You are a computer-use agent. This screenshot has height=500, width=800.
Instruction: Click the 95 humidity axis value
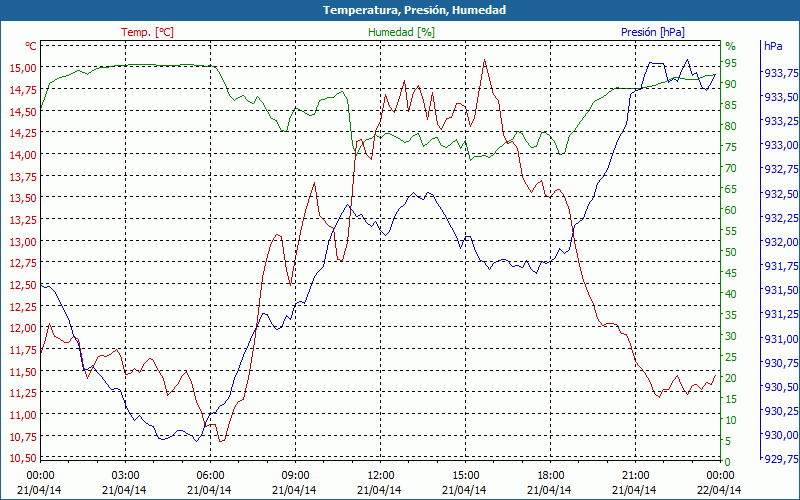pos(731,63)
